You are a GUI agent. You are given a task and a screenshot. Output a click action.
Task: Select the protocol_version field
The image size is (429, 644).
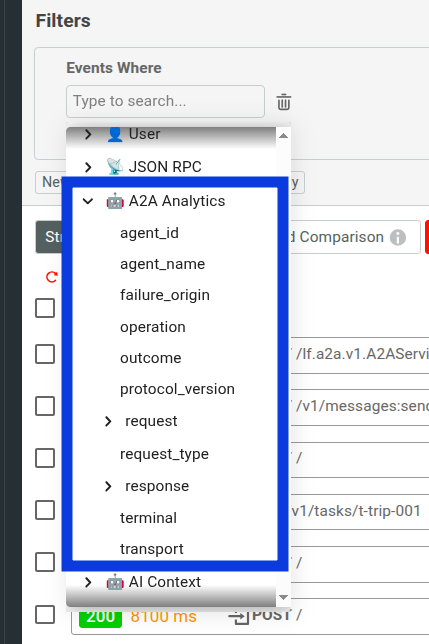pos(177,389)
